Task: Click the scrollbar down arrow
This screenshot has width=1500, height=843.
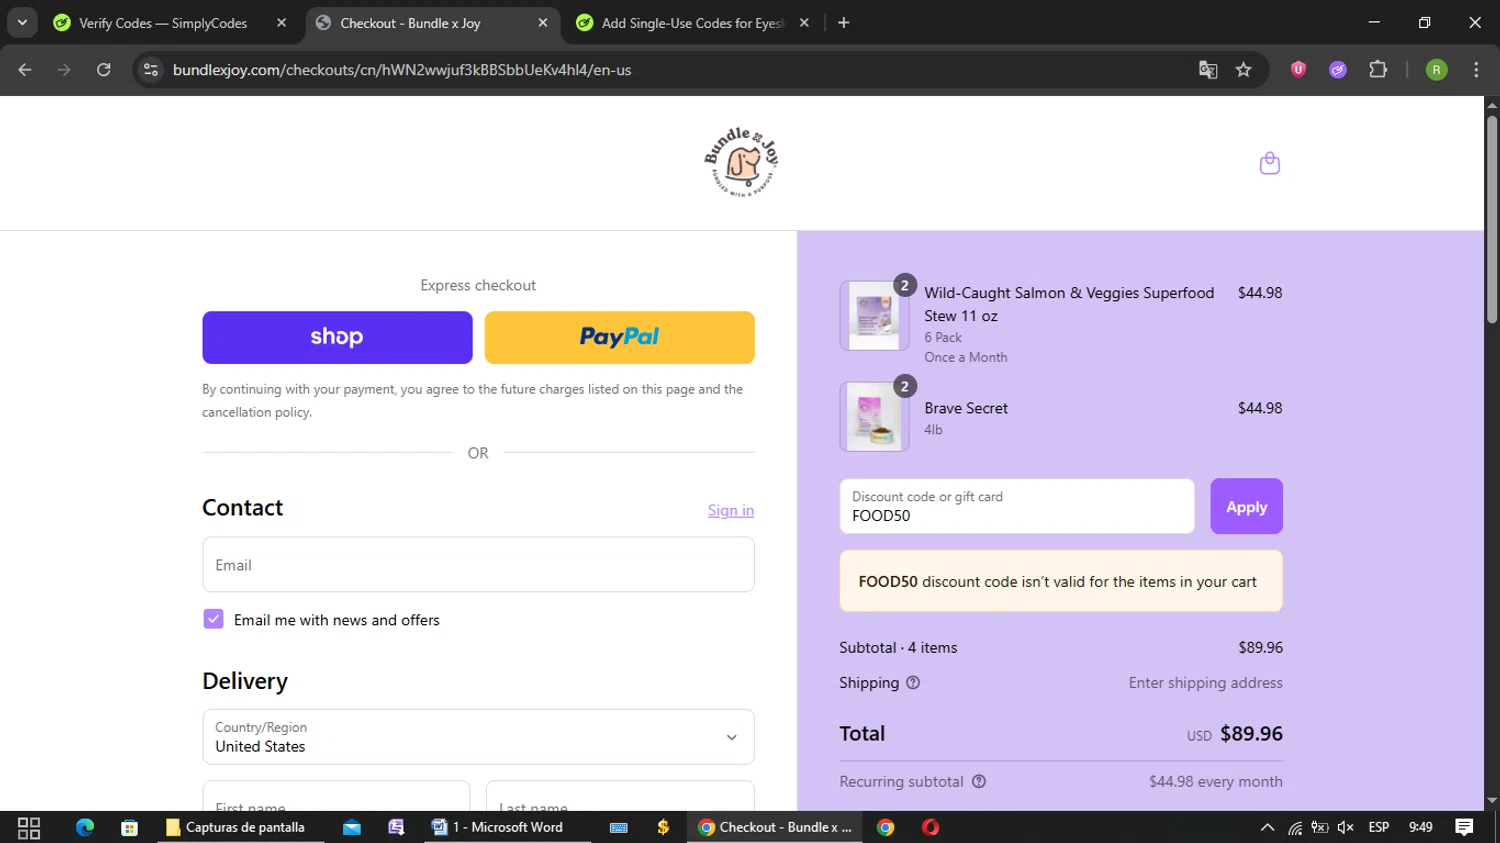Action: pyautogui.click(x=1492, y=801)
